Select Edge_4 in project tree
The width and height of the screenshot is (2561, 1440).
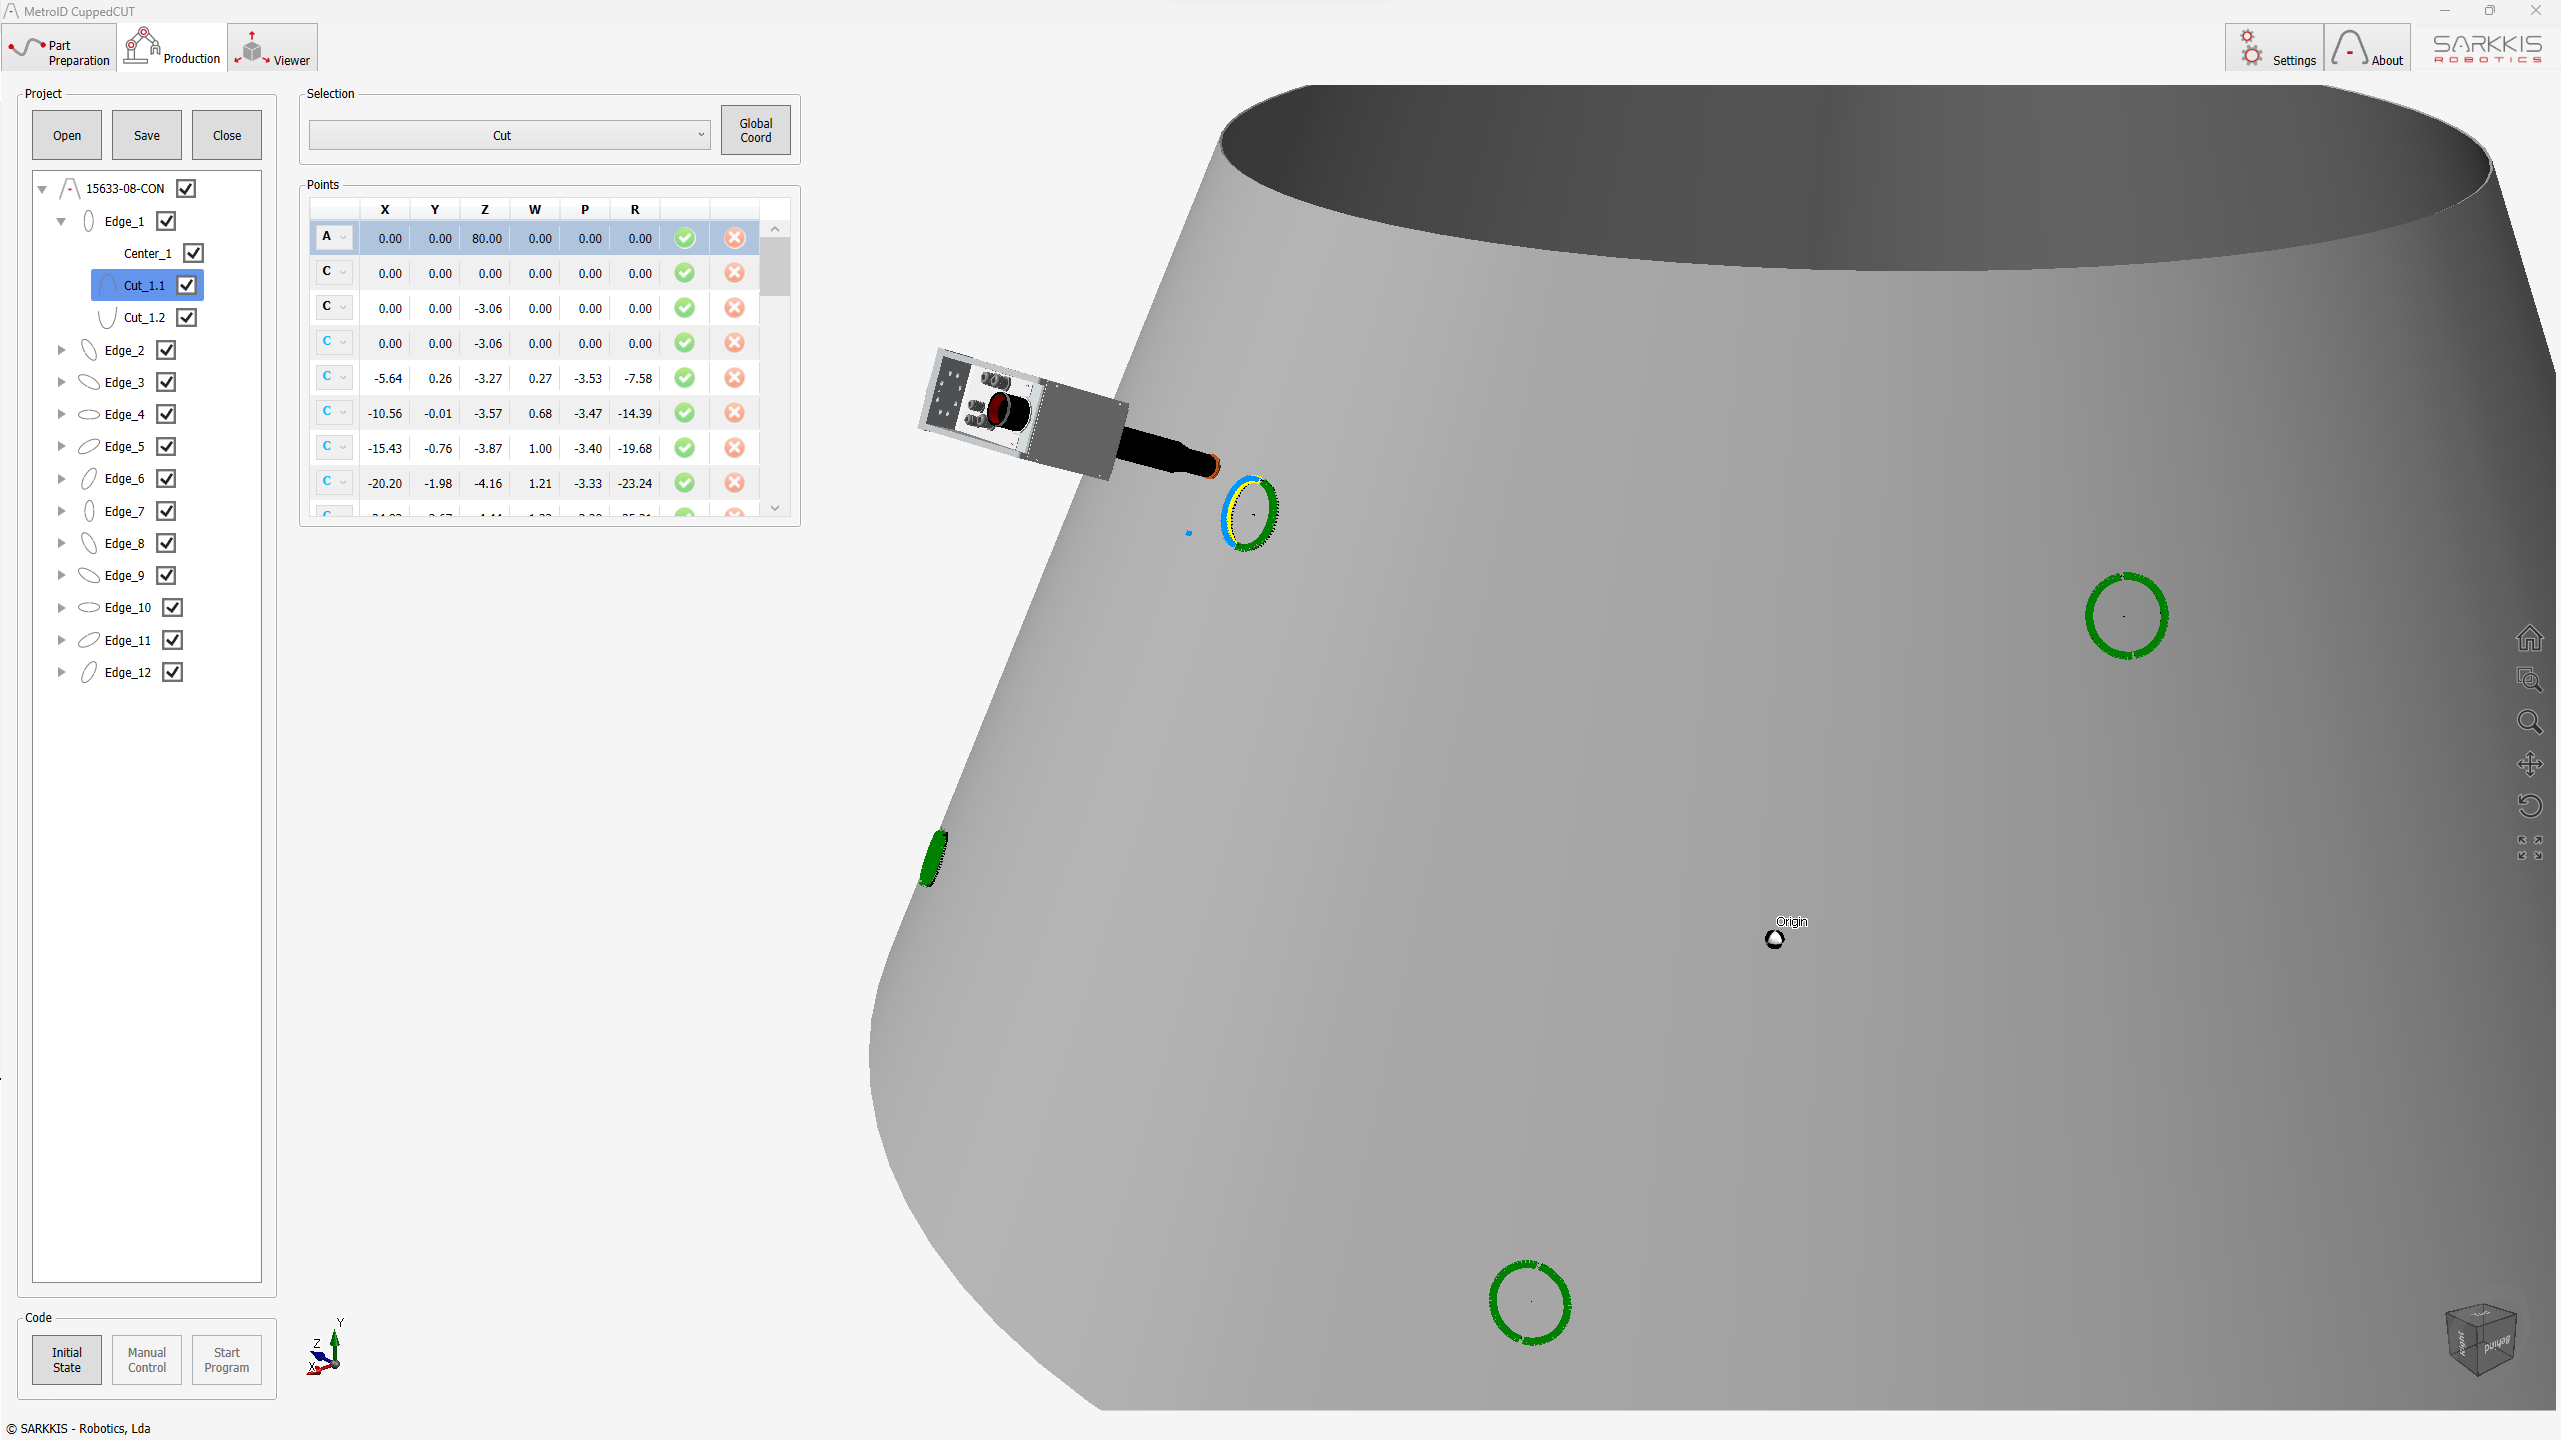pyautogui.click(x=124, y=414)
